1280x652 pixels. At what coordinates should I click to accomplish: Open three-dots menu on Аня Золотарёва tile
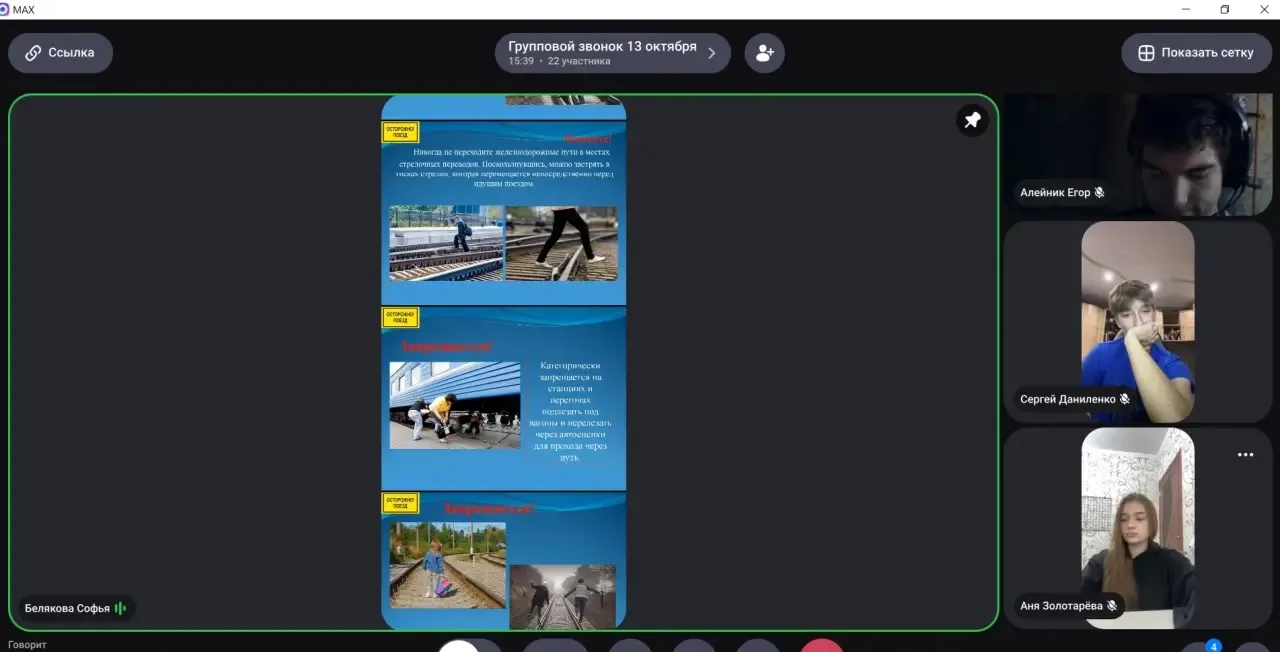point(1245,455)
